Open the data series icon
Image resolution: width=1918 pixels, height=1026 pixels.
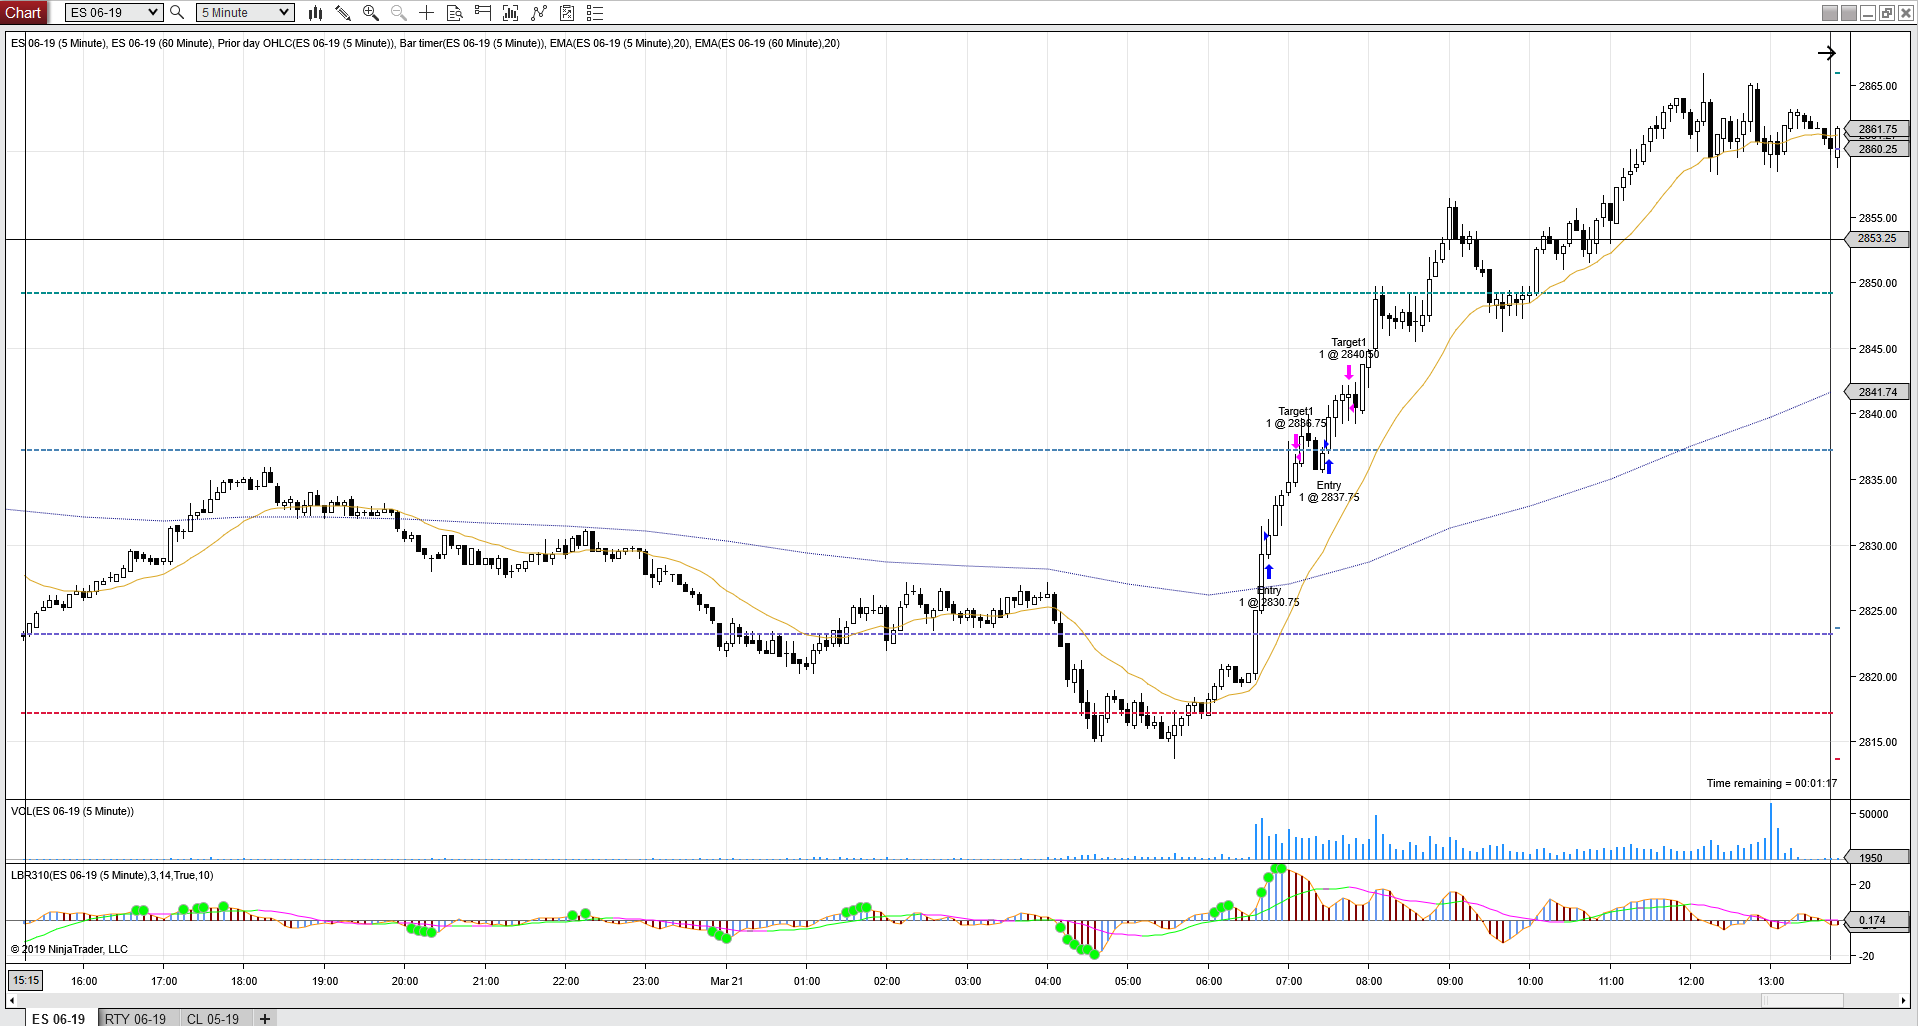tap(510, 12)
